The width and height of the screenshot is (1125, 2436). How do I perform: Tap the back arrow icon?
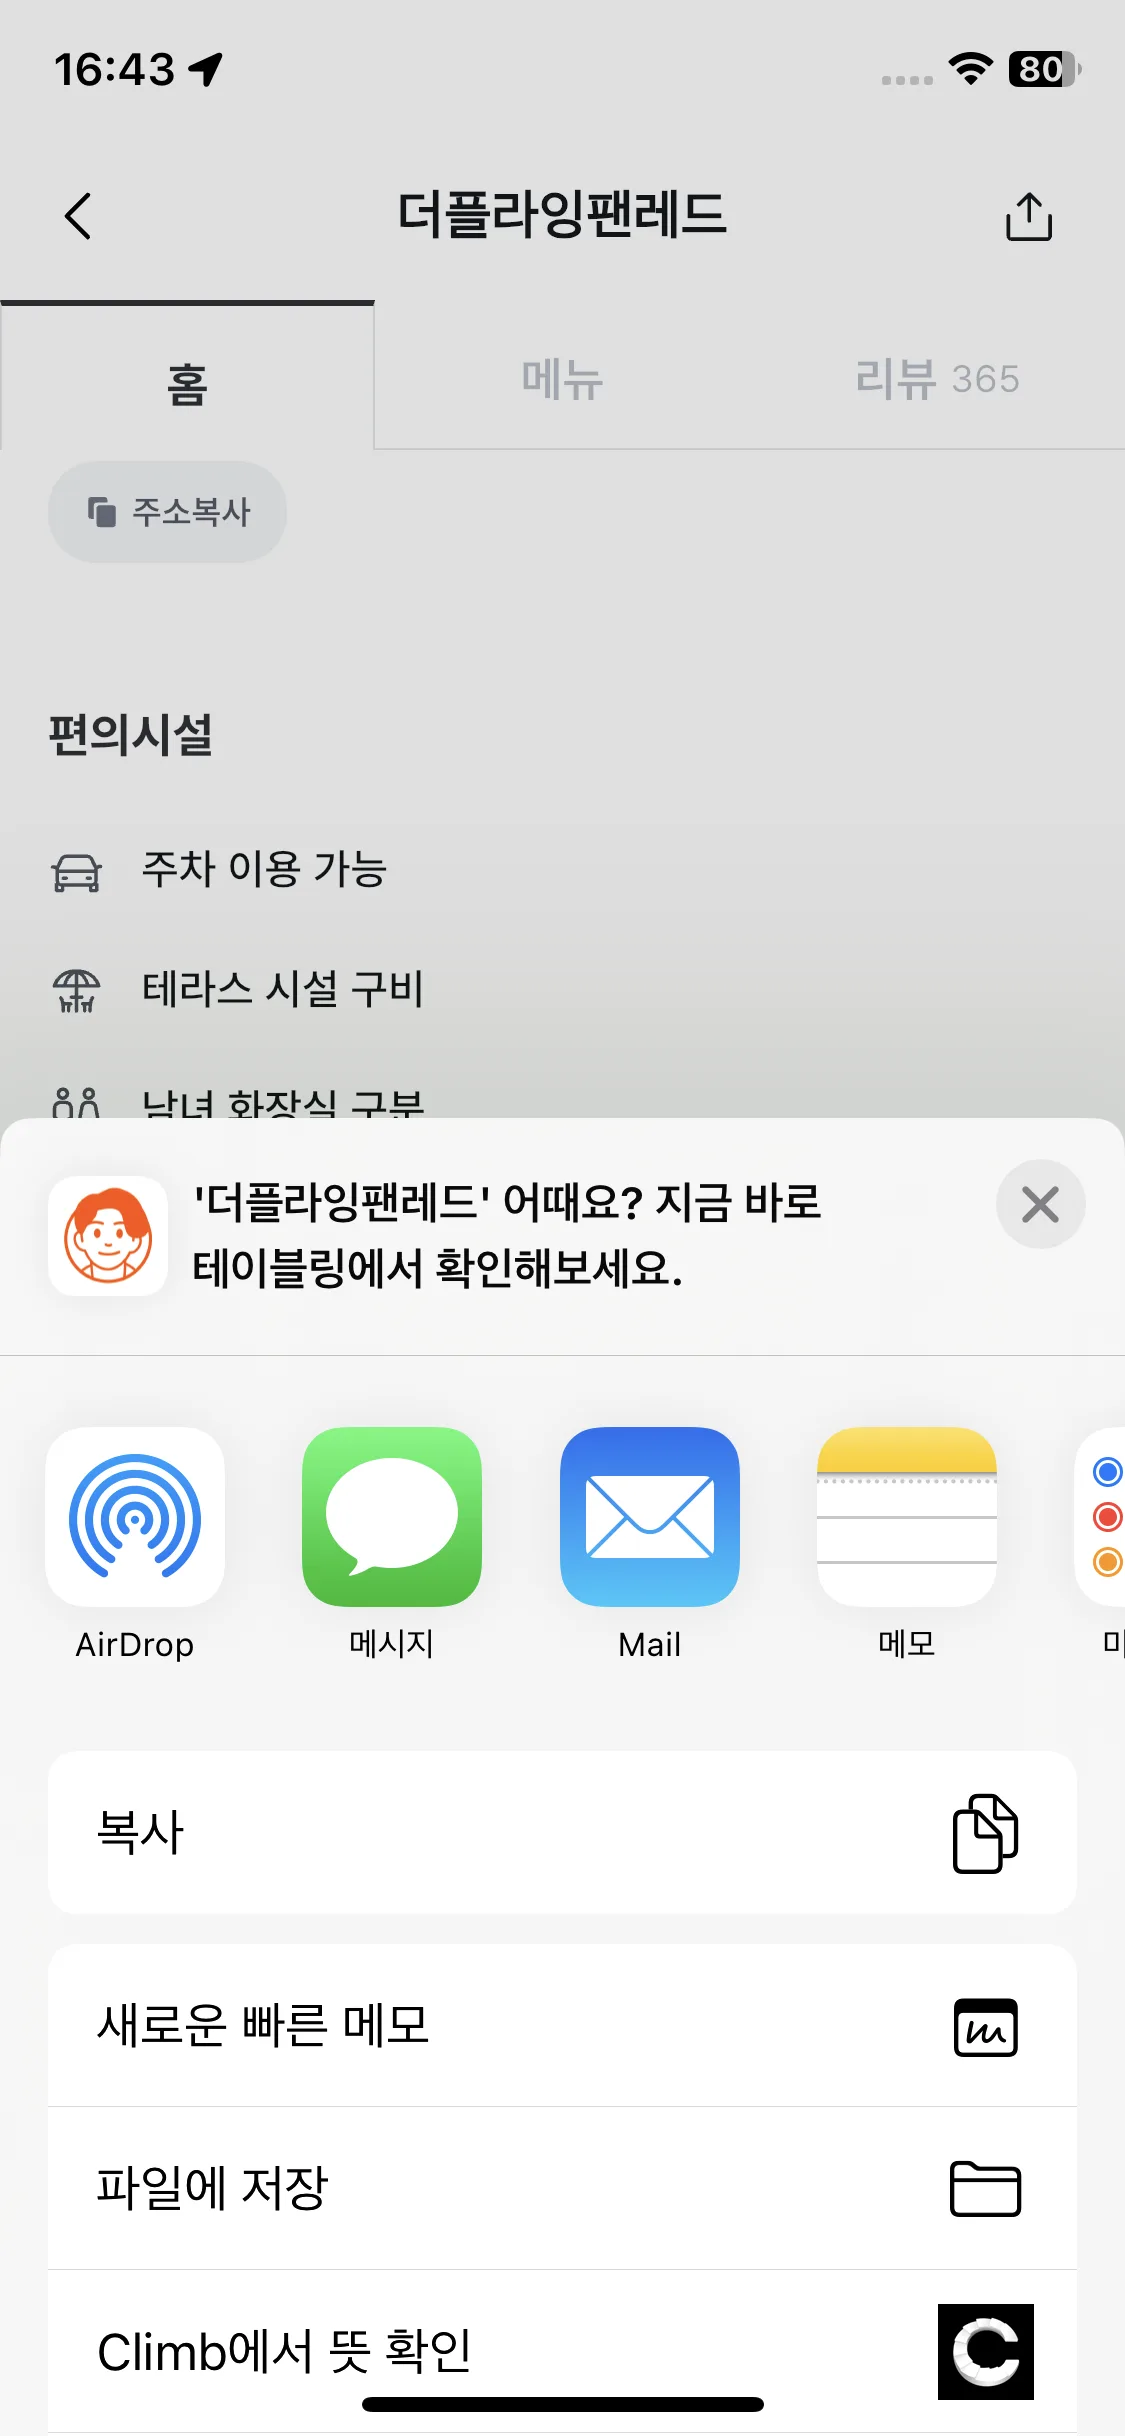tap(77, 216)
